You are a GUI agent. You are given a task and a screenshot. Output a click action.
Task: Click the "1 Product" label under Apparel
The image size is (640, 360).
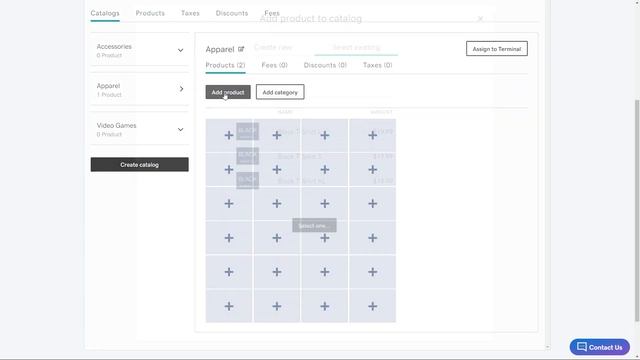109,95
